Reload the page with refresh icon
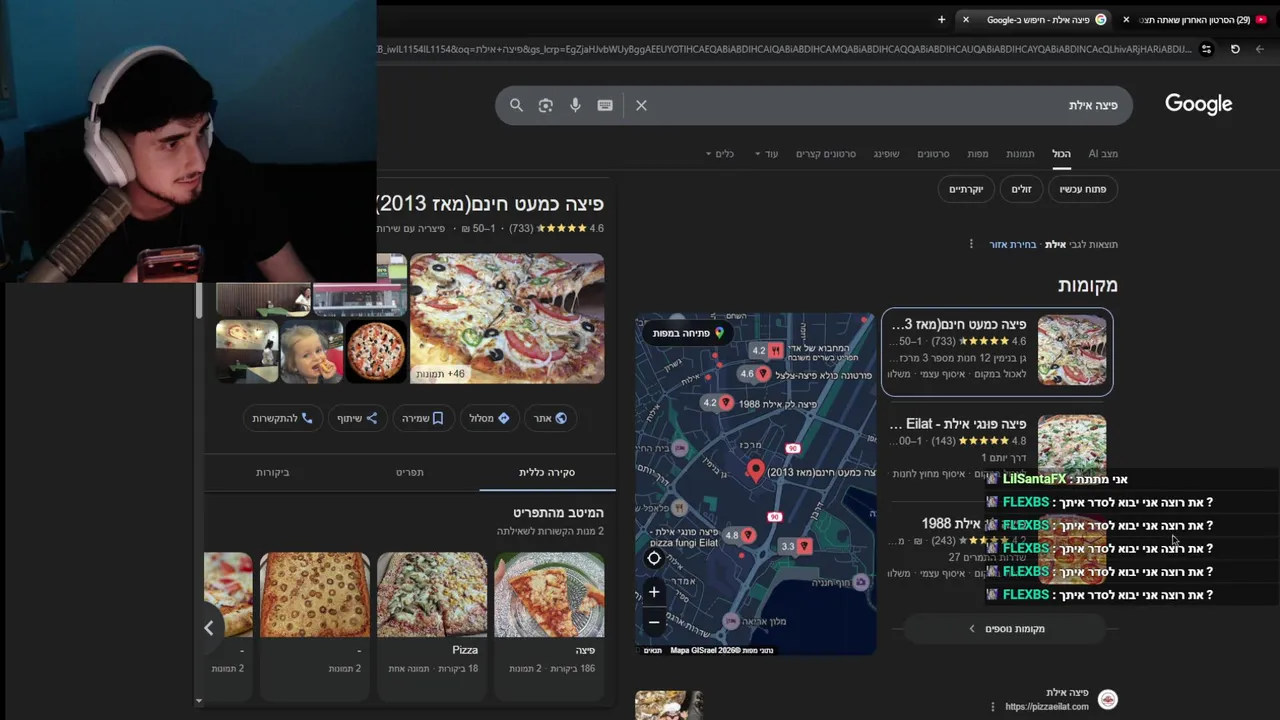Image resolution: width=1280 pixels, height=720 pixels. (1235, 49)
